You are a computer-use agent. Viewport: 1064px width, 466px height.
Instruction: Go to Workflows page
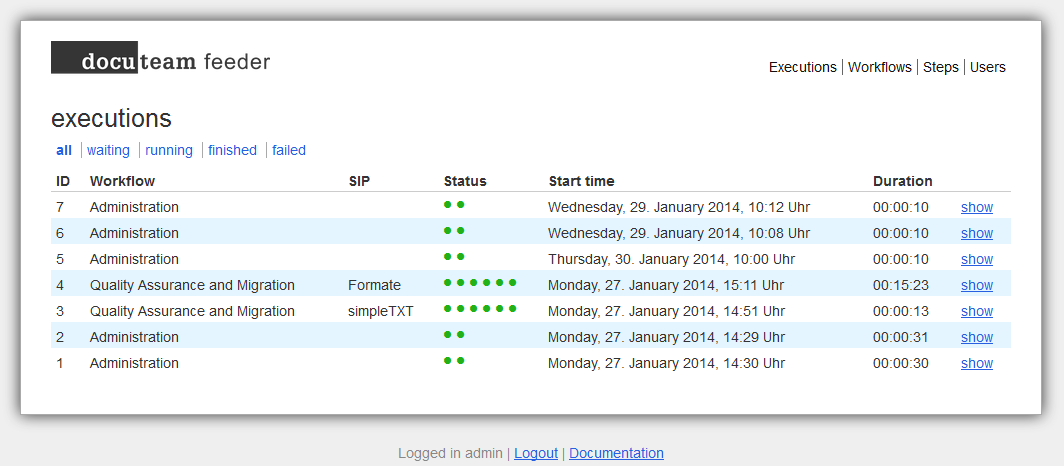(x=880, y=67)
